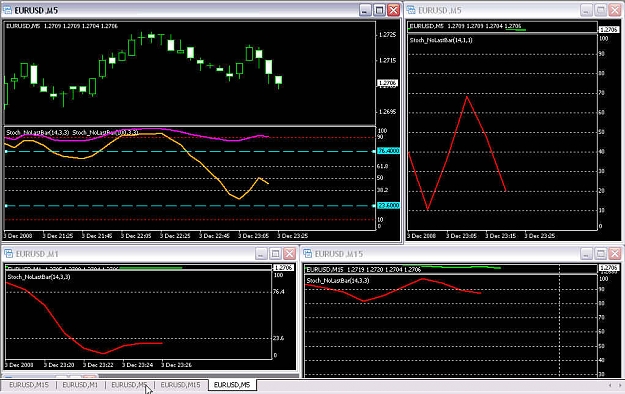Click the 76.4 scale value in M1 window
The image size is (625, 394).
click(279, 292)
